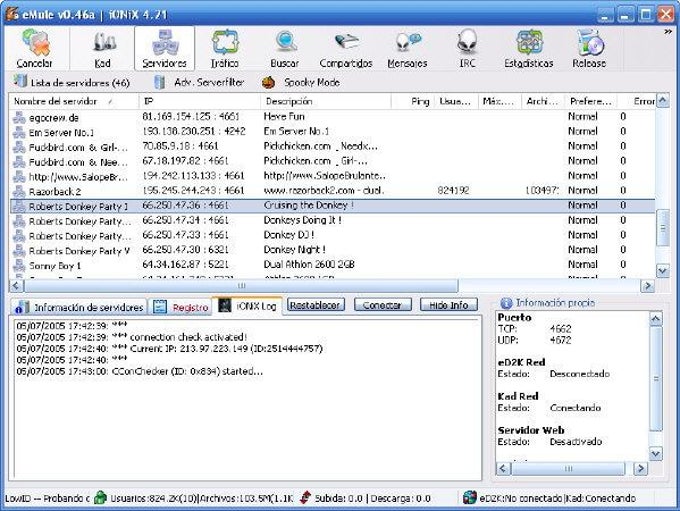The image size is (680, 511).
Task: Click description Dual Athlon 2600 2GB
Action: point(309,265)
